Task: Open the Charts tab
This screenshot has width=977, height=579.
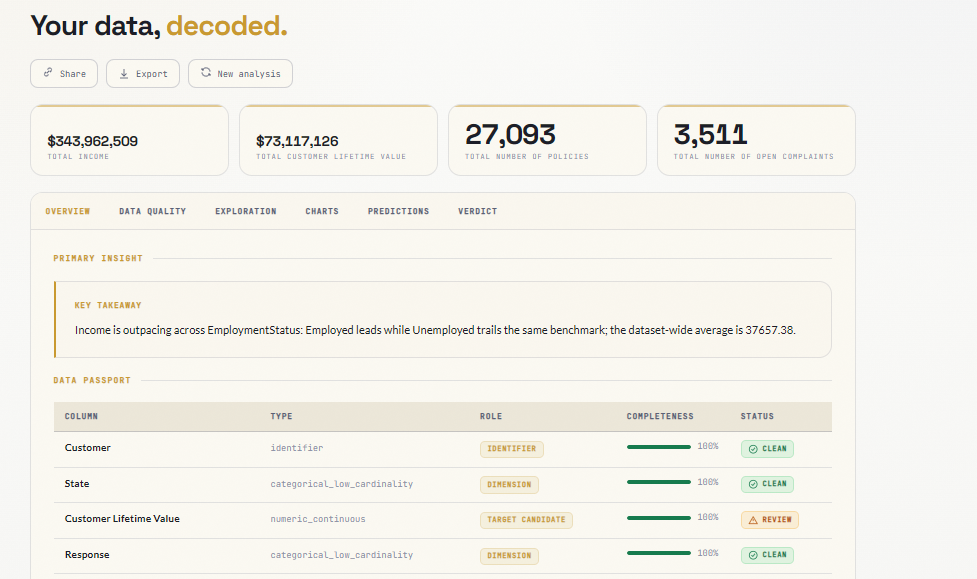Action: tap(322, 211)
